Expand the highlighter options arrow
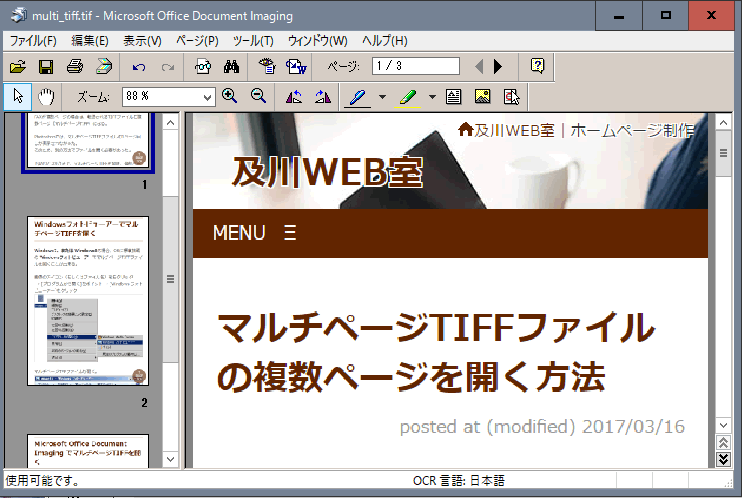This screenshot has width=742, height=498. point(432,97)
